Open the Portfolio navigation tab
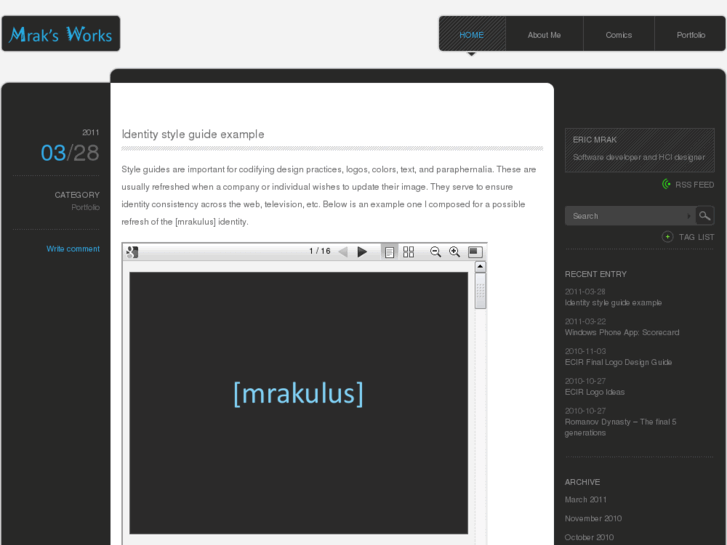Image resolution: width=727 pixels, height=545 pixels. click(690, 35)
